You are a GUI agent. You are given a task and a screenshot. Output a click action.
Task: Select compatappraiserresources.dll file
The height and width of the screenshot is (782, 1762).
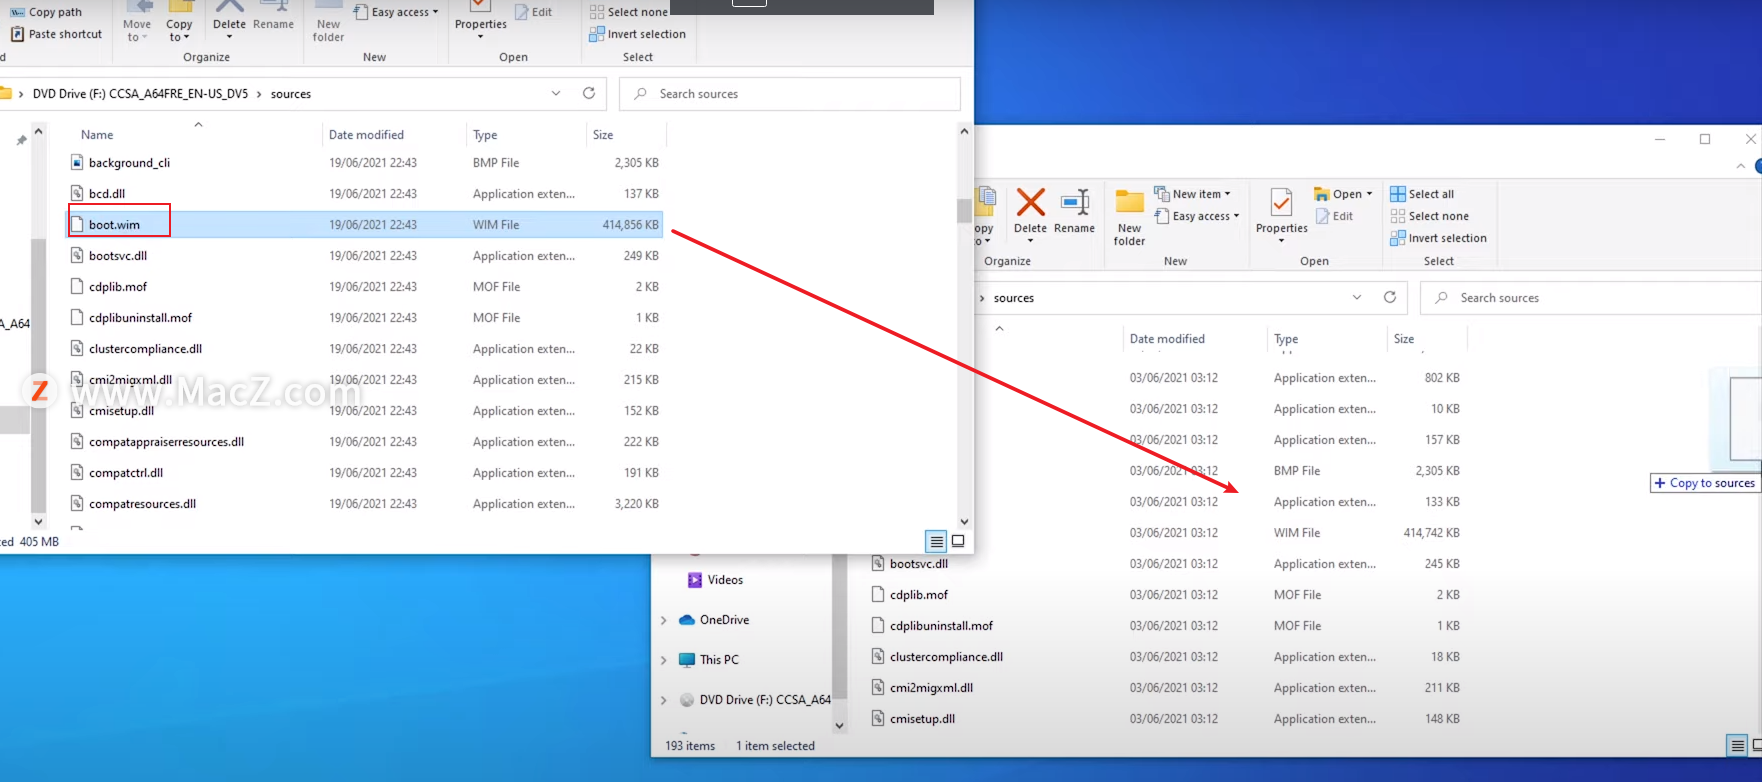(166, 442)
